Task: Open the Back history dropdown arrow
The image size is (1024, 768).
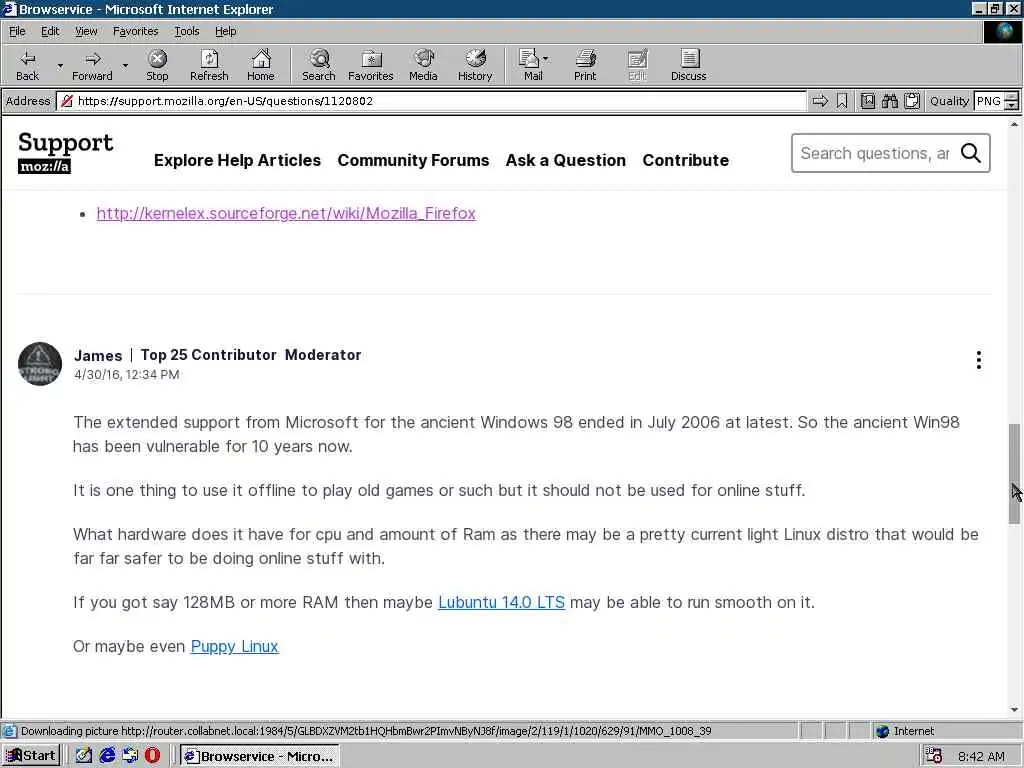Action: click(x=60, y=65)
